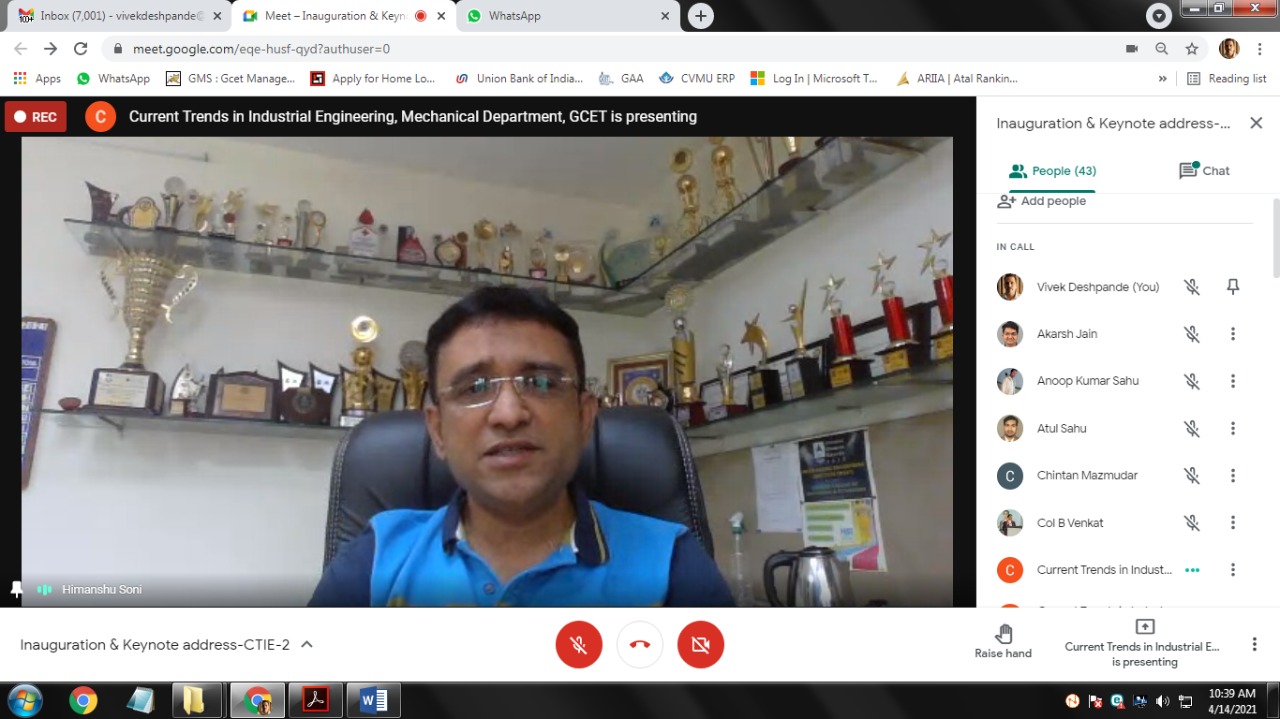This screenshot has width=1280, height=719.
Task: Pin Vivek Deshpande (You) to screen
Action: pyautogui.click(x=1233, y=287)
